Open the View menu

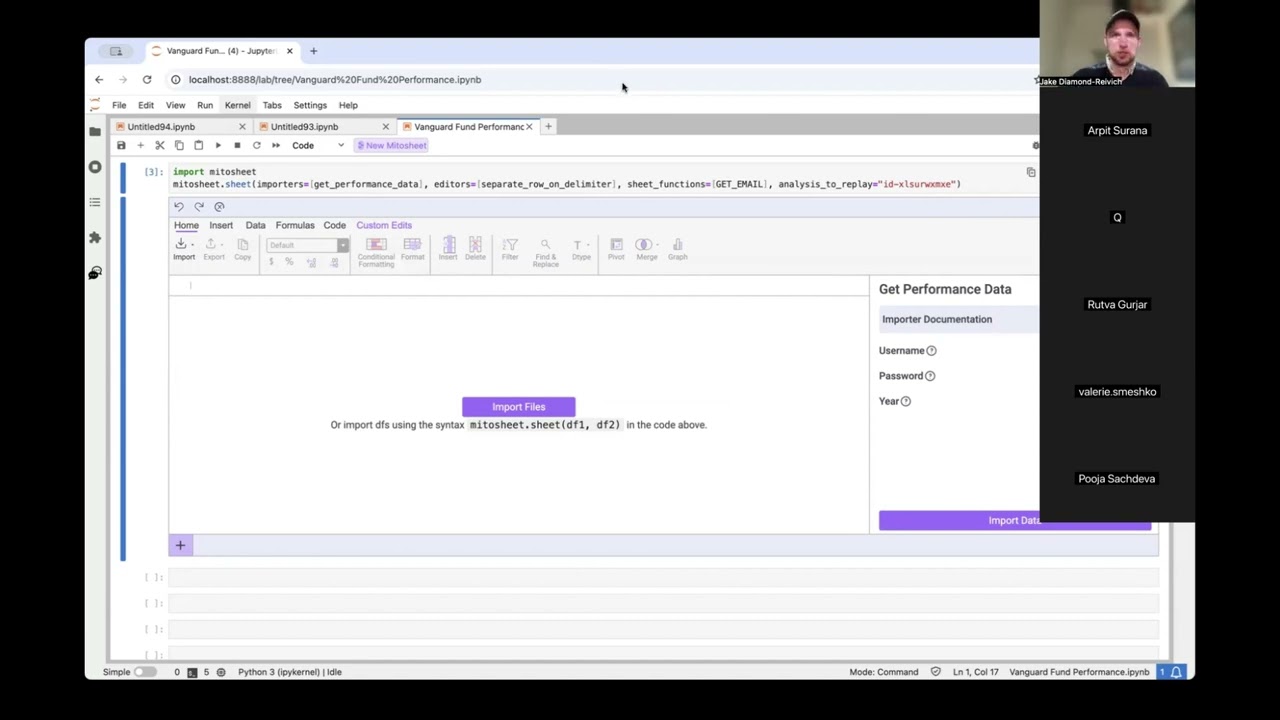tap(175, 105)
